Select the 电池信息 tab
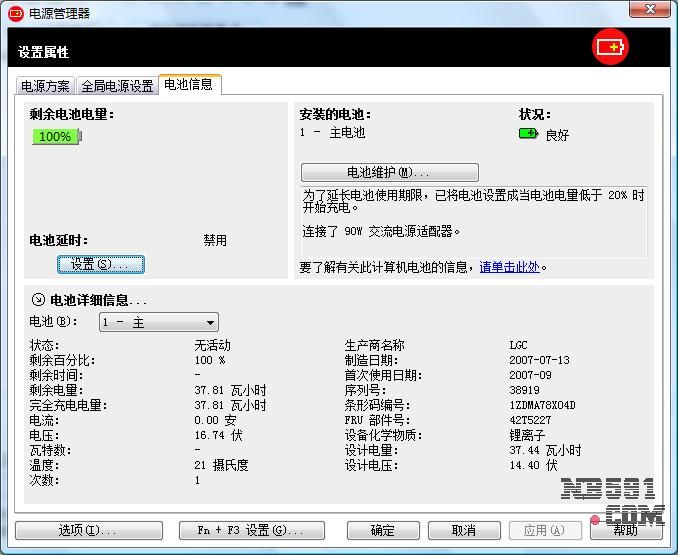678x555 pixels. point(189,85)
